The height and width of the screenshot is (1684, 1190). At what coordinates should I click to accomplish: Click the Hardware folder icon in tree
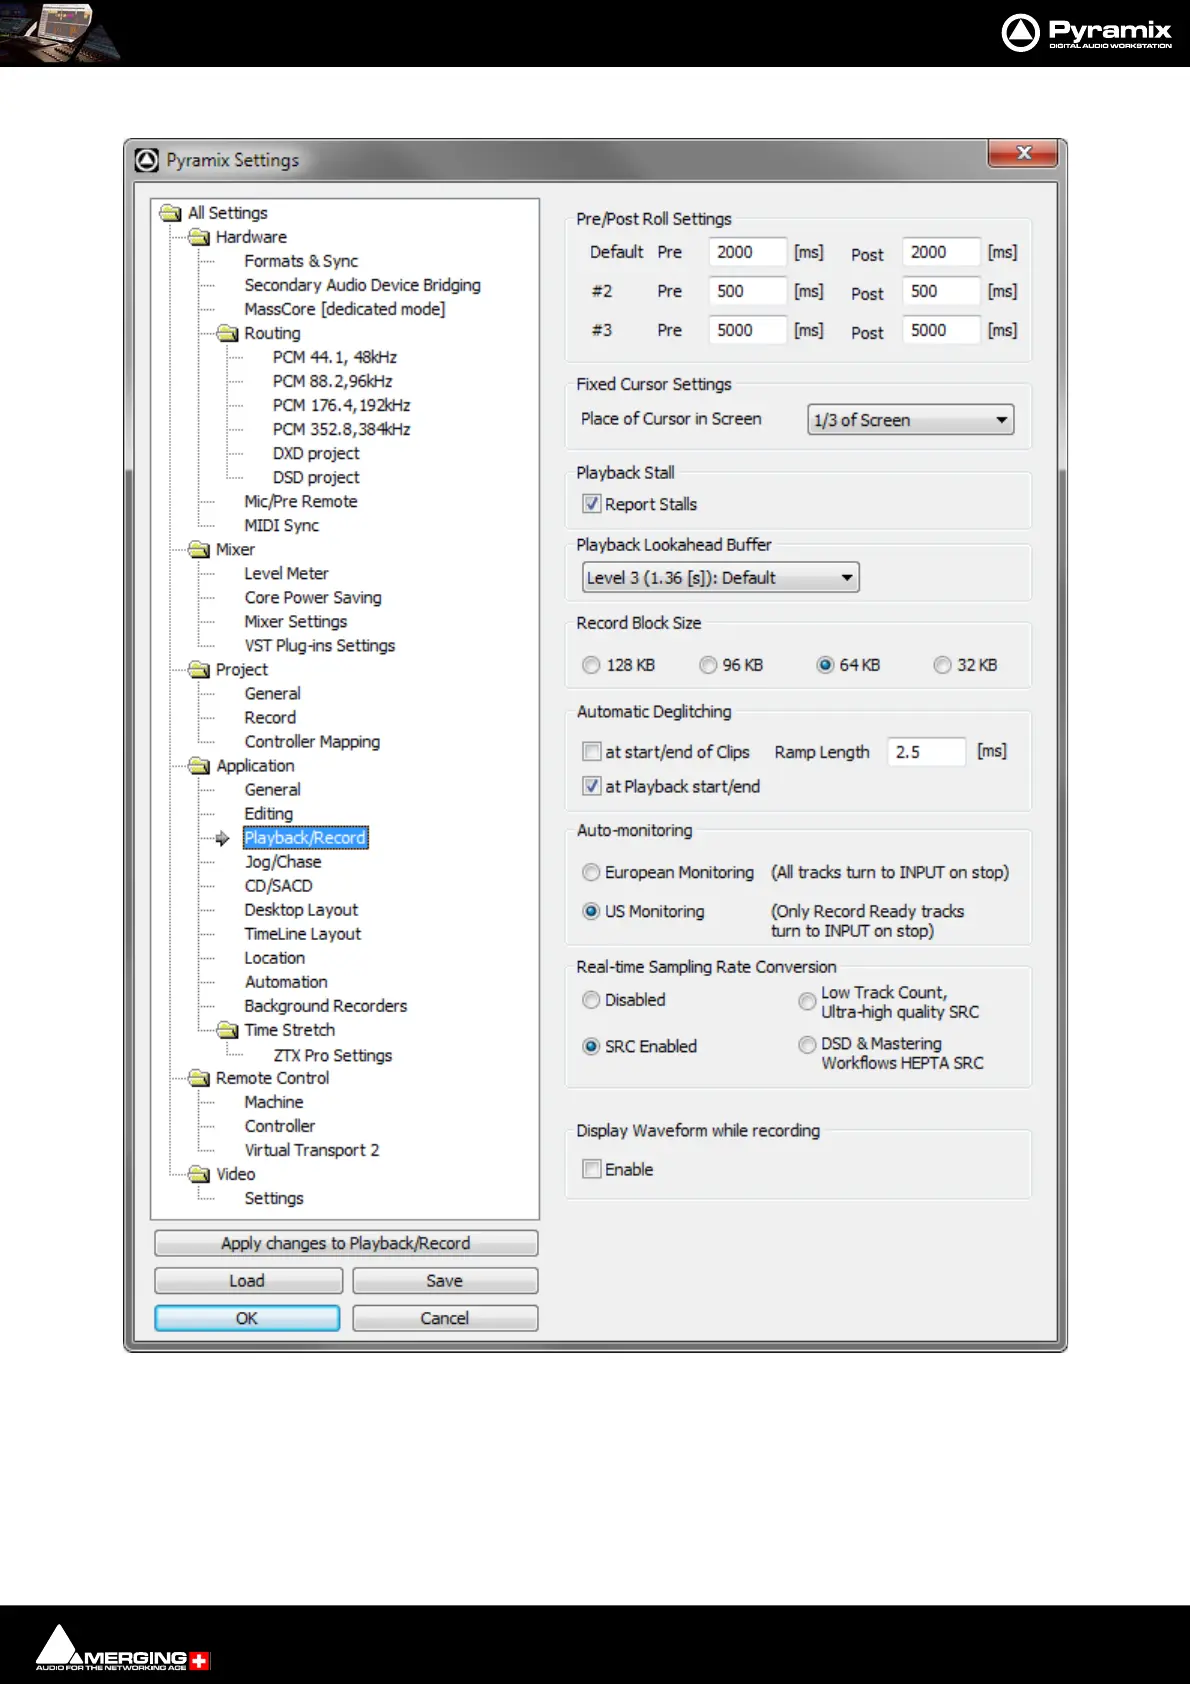click(199, 237)
